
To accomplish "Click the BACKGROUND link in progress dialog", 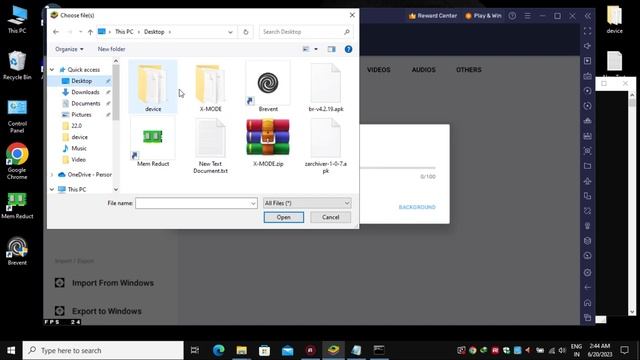I will pos(417,207).
